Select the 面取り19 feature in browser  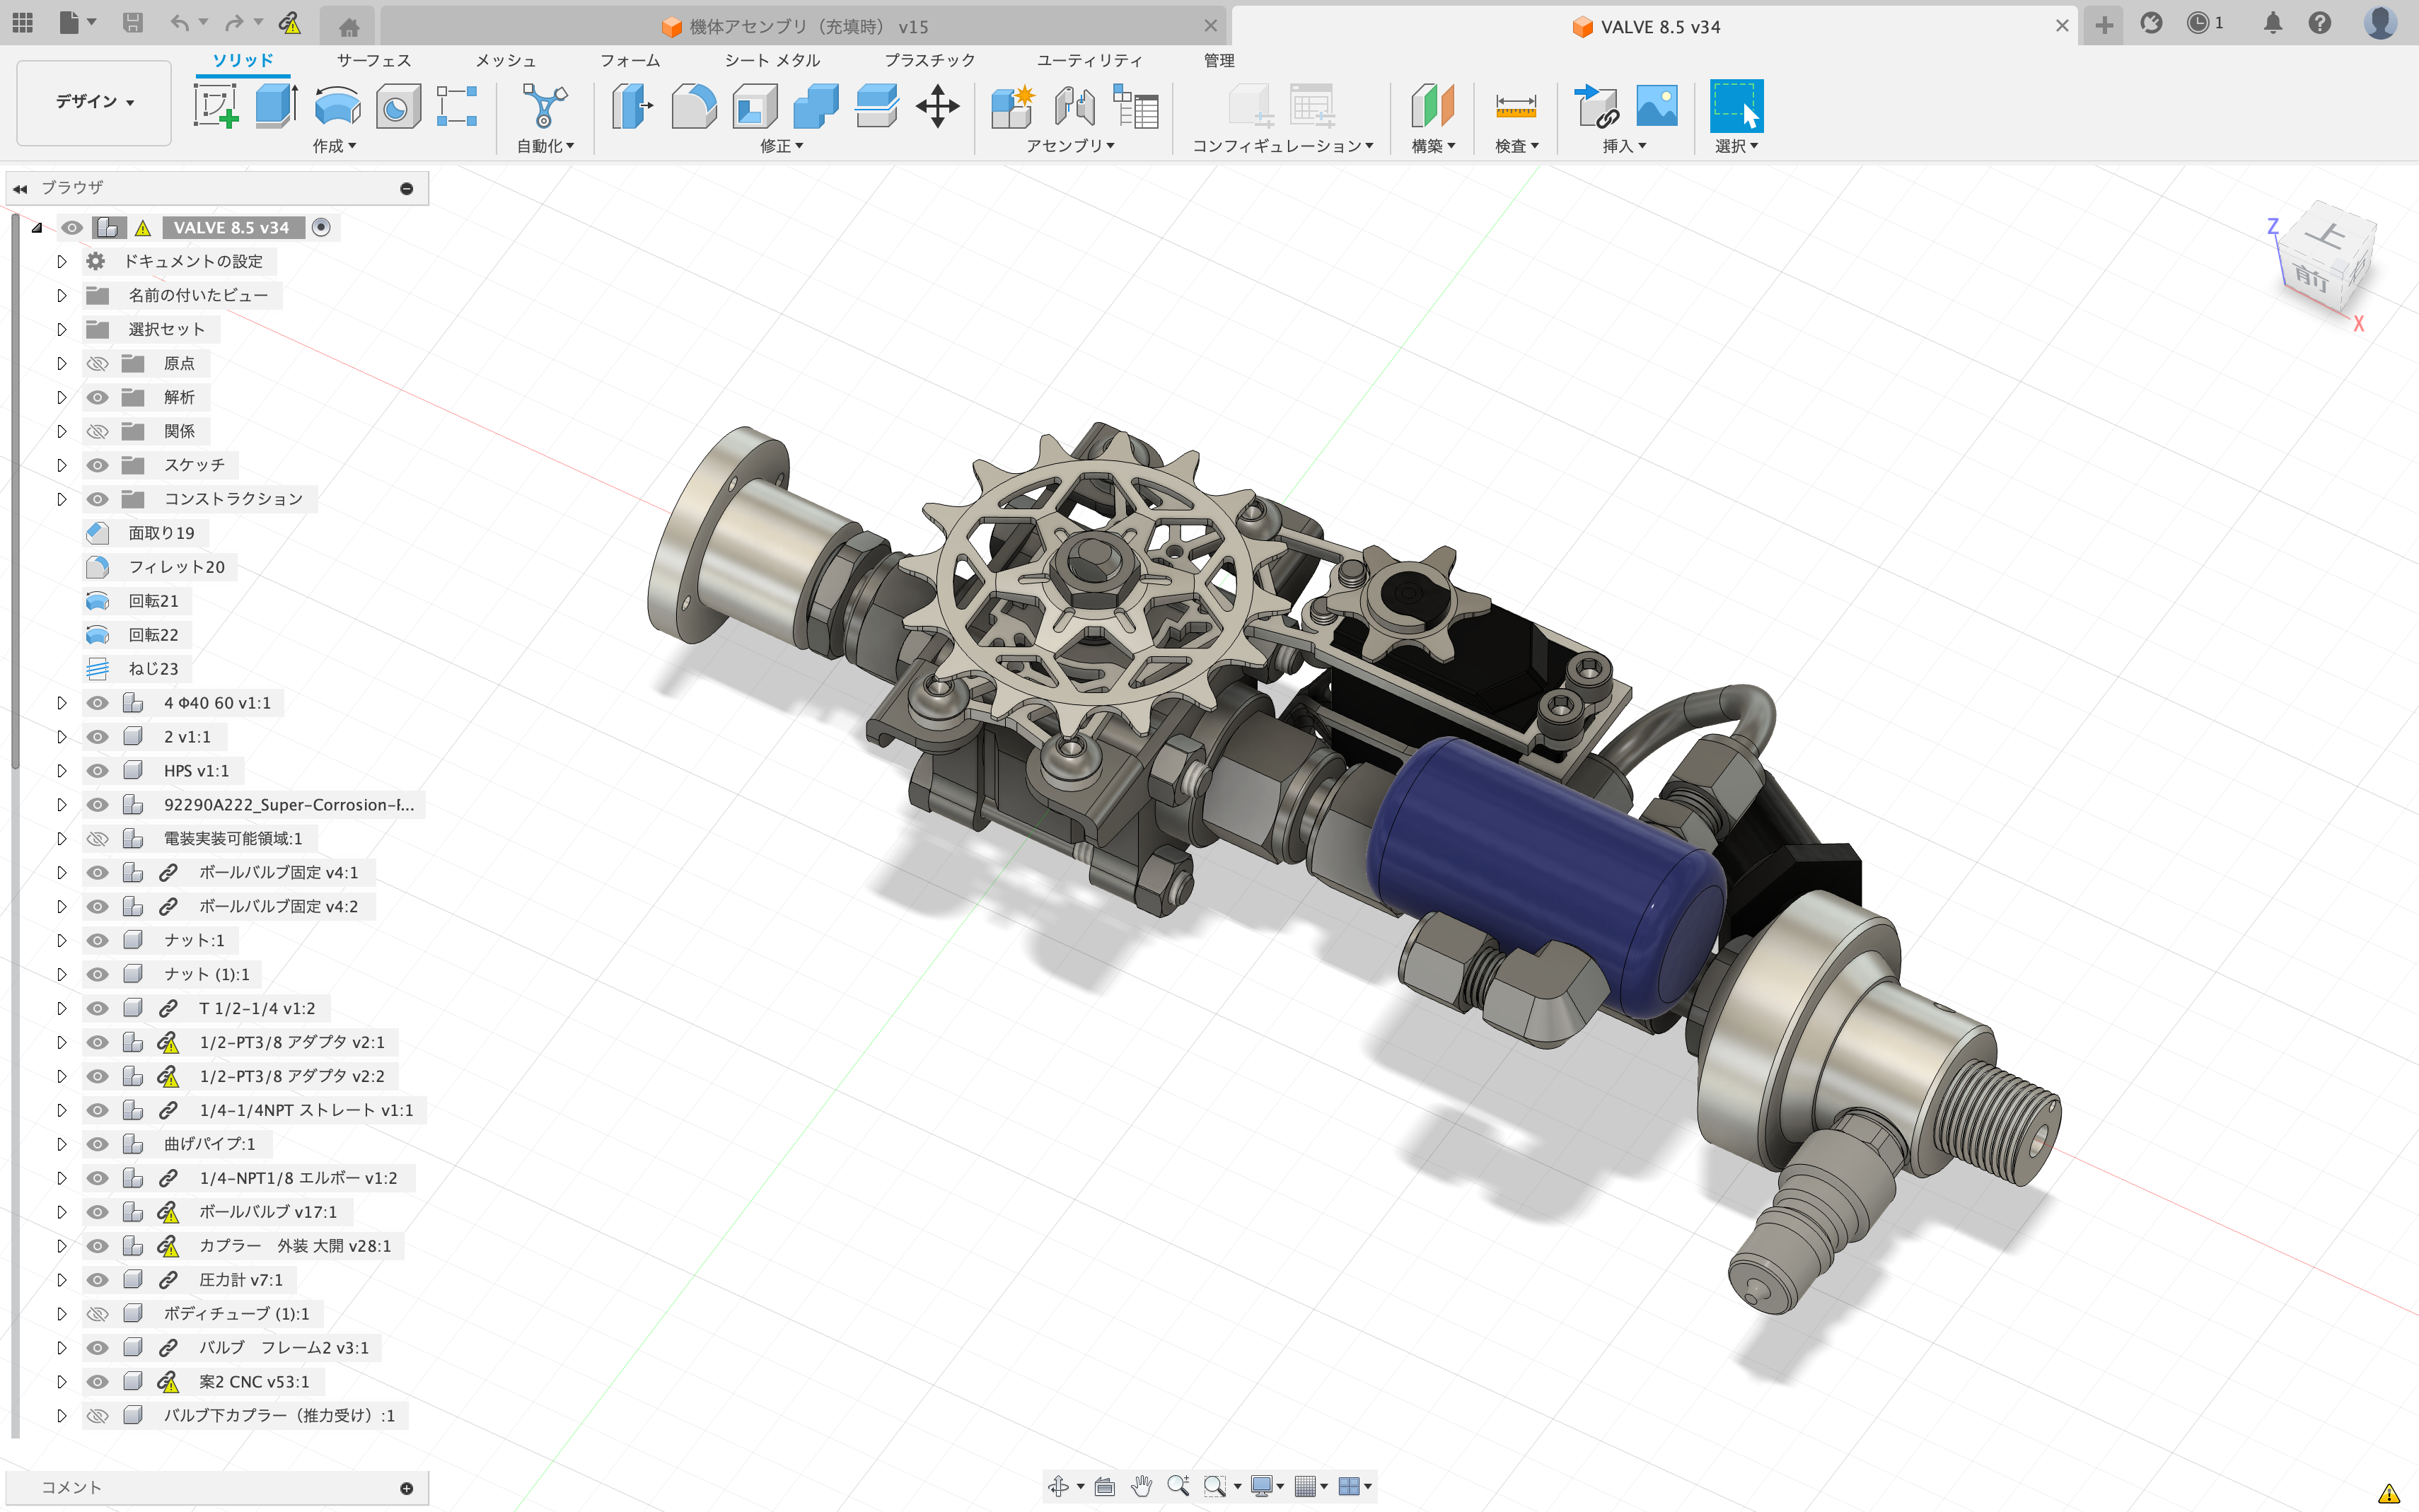tap(161, 533)
